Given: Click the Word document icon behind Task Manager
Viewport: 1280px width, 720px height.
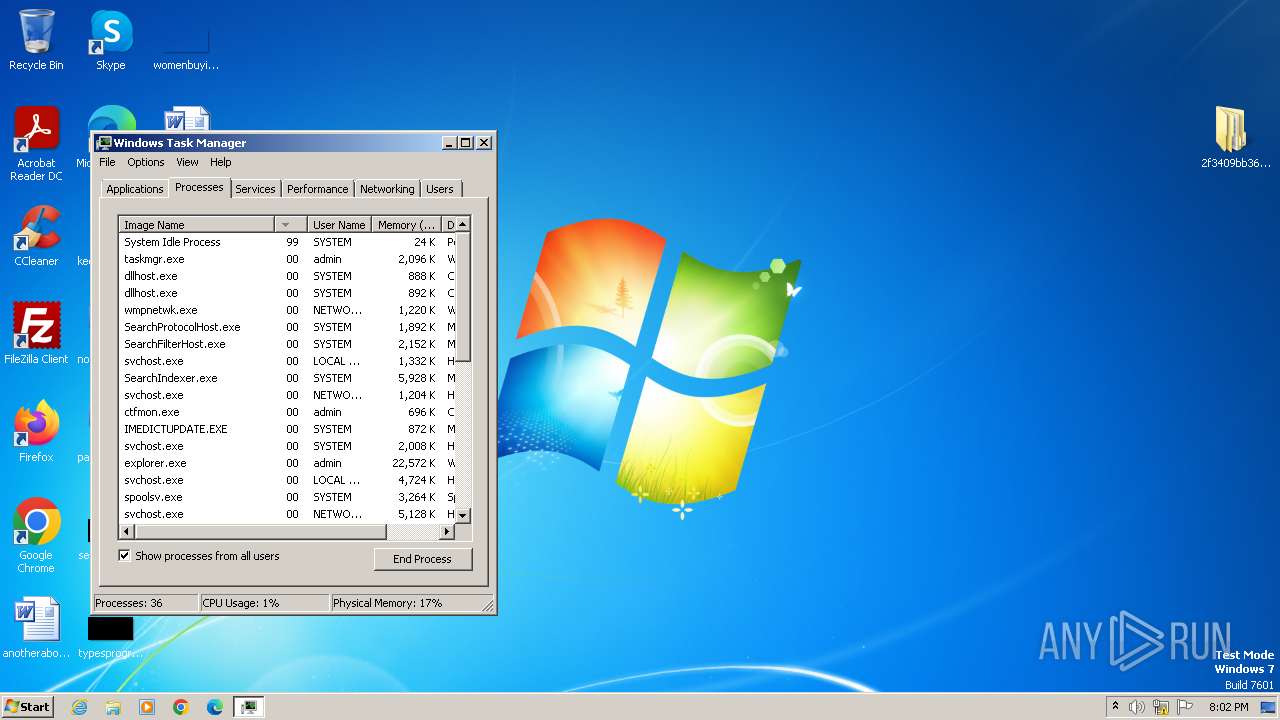Looking at the screenshot, I should tap(187, 118).
